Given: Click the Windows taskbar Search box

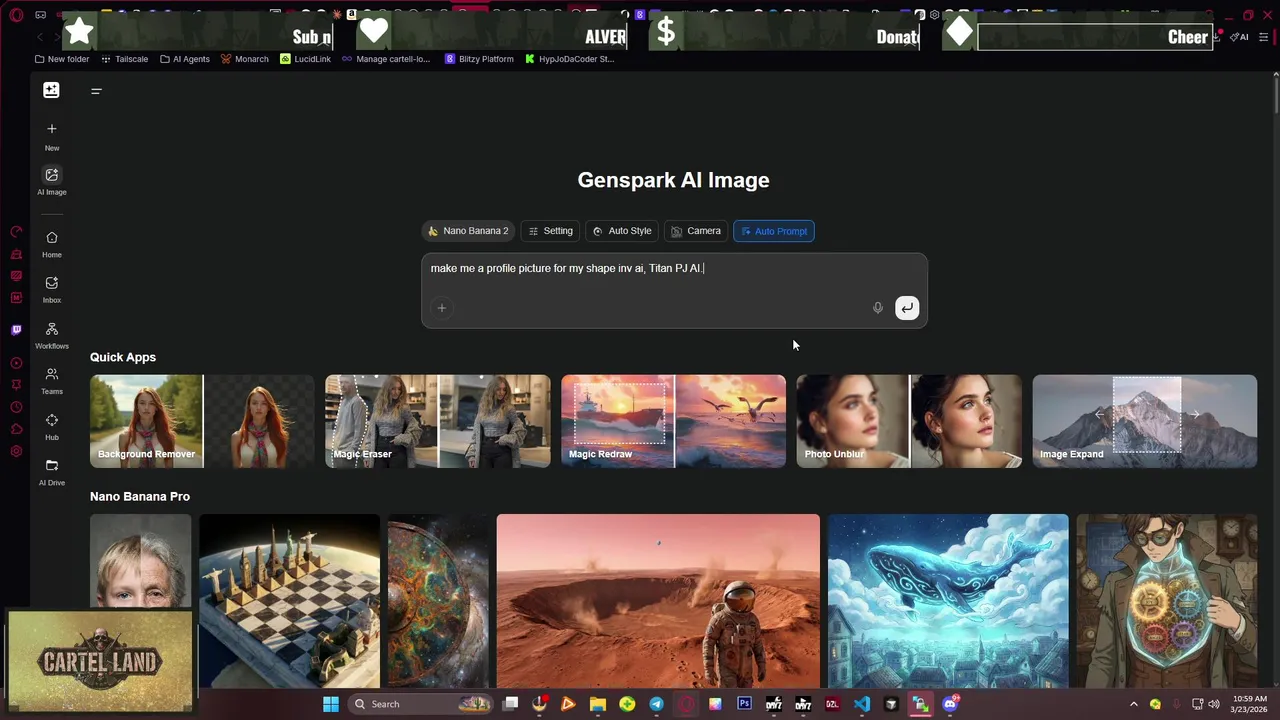Looking at the screenshot, I should pos(420,704).
